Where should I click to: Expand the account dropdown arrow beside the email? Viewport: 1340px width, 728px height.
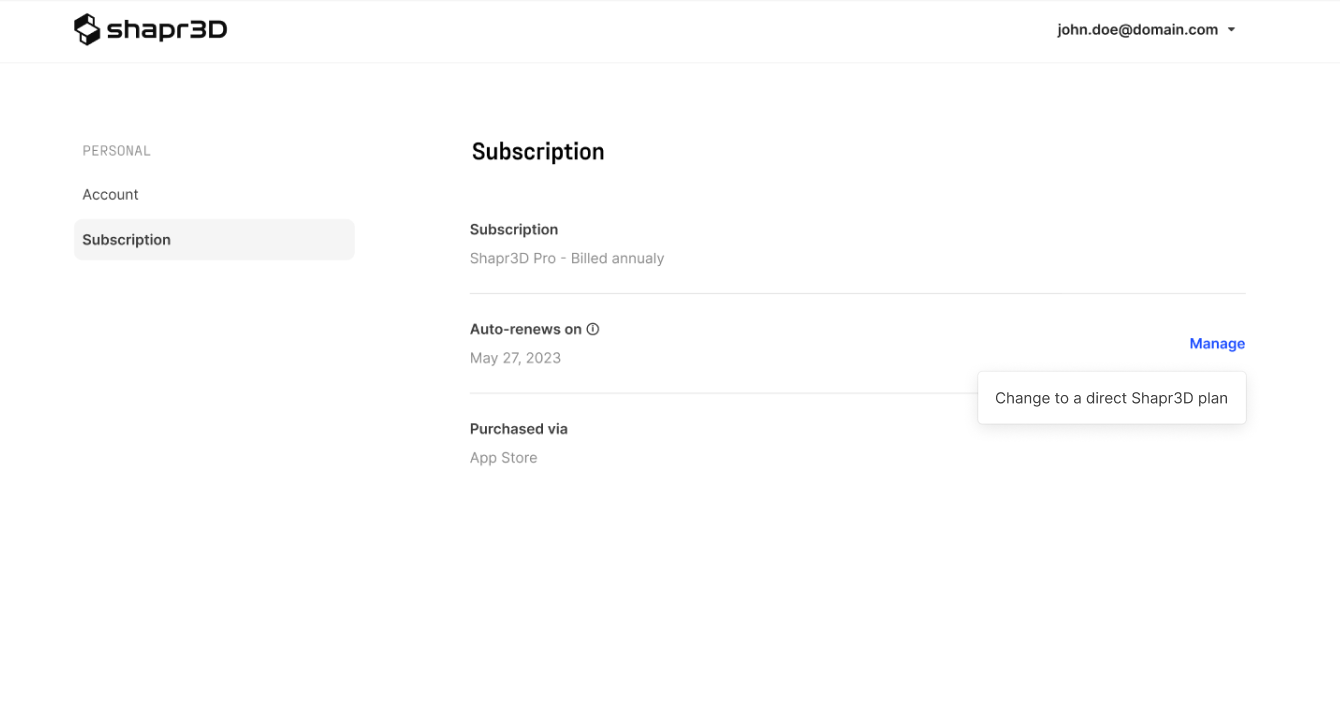[x=1232, y=30]
